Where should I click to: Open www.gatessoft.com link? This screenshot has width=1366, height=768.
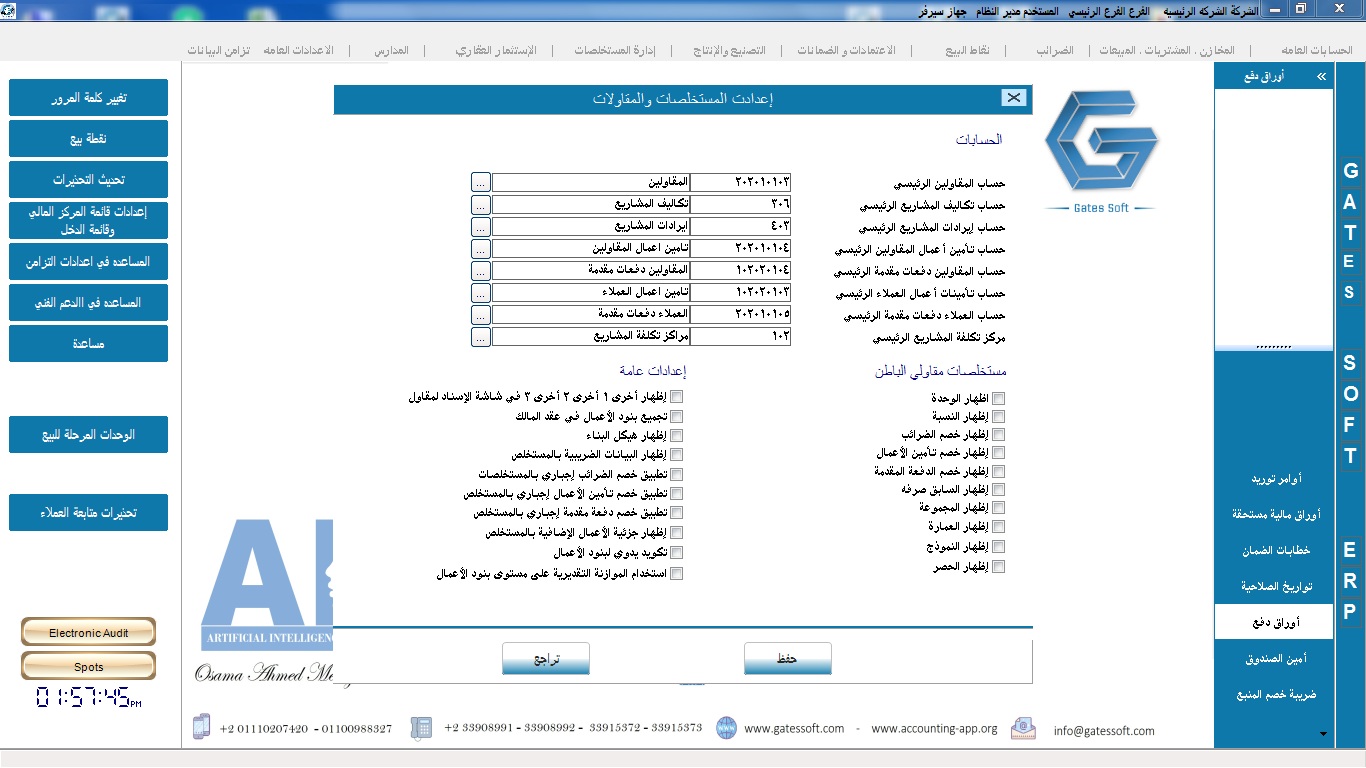794,729
